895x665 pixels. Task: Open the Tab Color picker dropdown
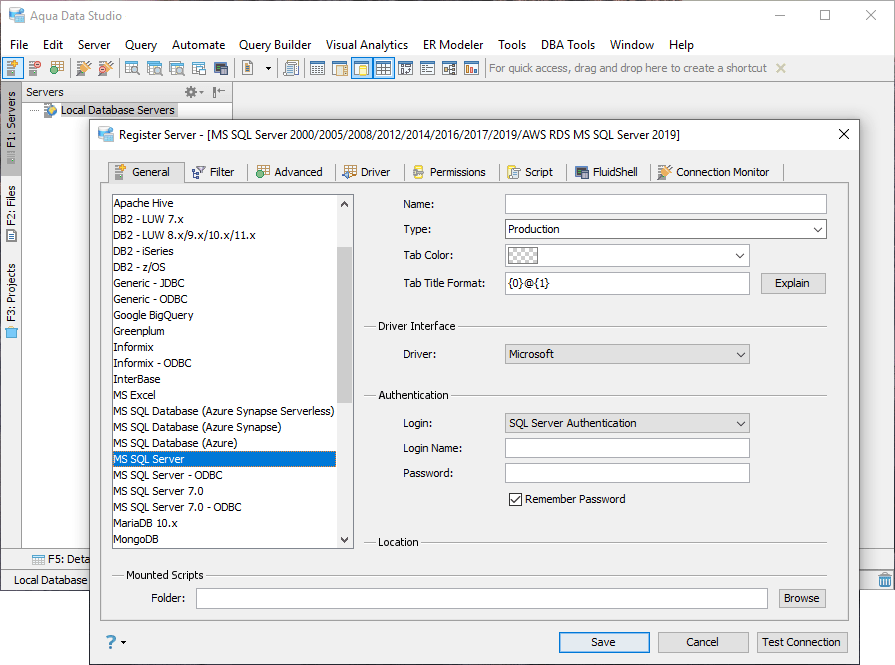[x=627, y=255]
